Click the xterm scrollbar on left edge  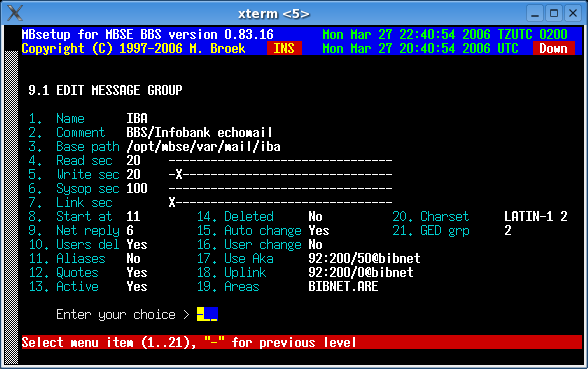(x=11, y=207)
